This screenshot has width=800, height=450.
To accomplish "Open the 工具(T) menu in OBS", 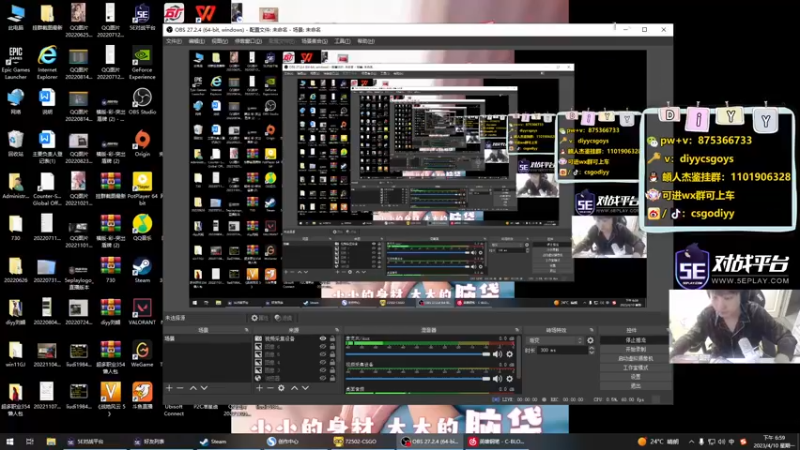I will (x=342, y=41).
